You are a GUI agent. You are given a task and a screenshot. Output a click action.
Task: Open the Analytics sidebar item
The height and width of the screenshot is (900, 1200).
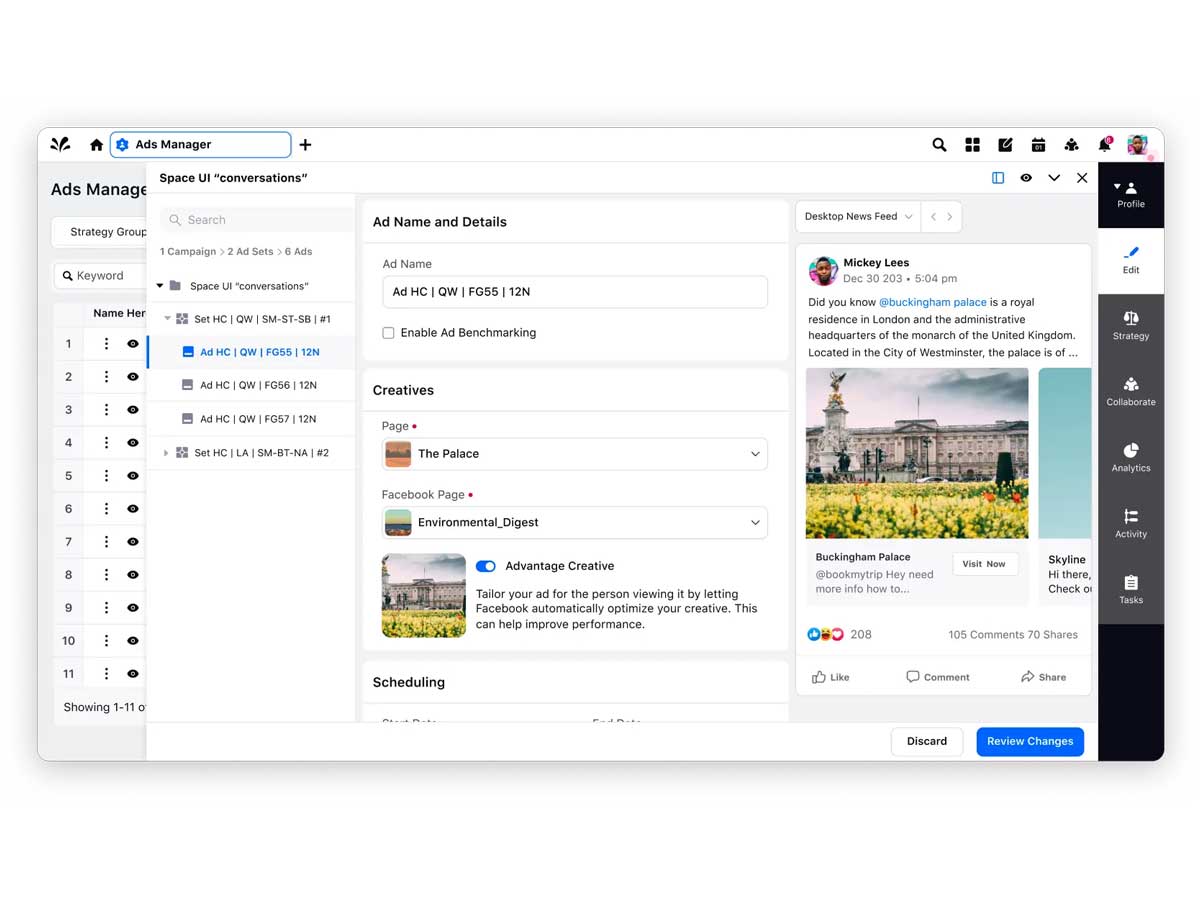pos(1131,459)
